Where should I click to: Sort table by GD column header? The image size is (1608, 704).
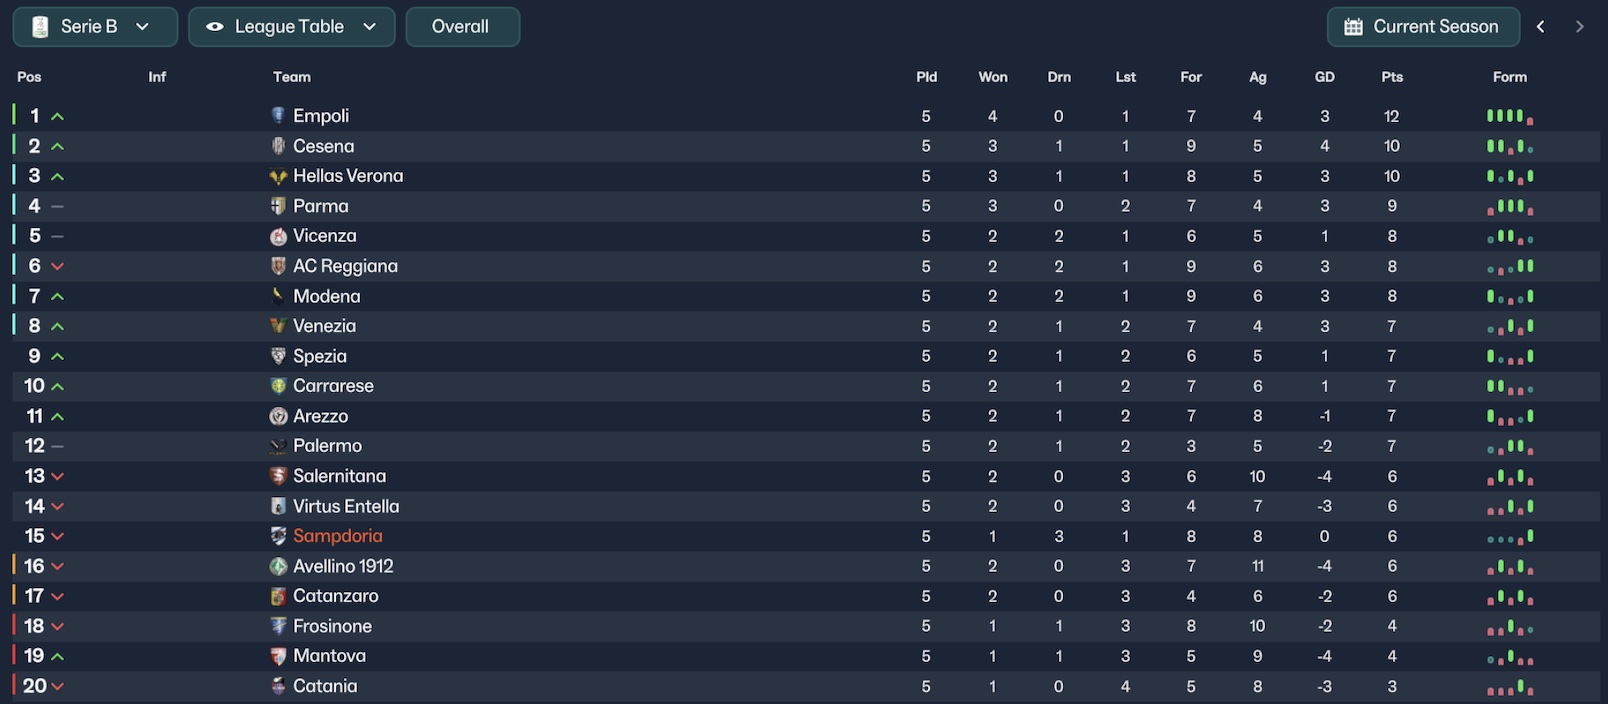click(x=1324, y=77)
